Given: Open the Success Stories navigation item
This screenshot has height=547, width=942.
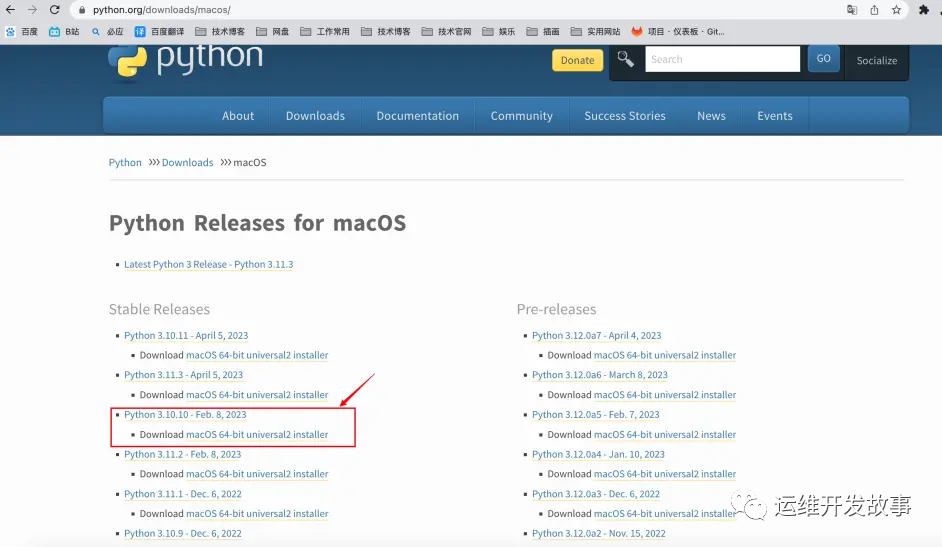Looking at the screenshot, I should [625, 115].
